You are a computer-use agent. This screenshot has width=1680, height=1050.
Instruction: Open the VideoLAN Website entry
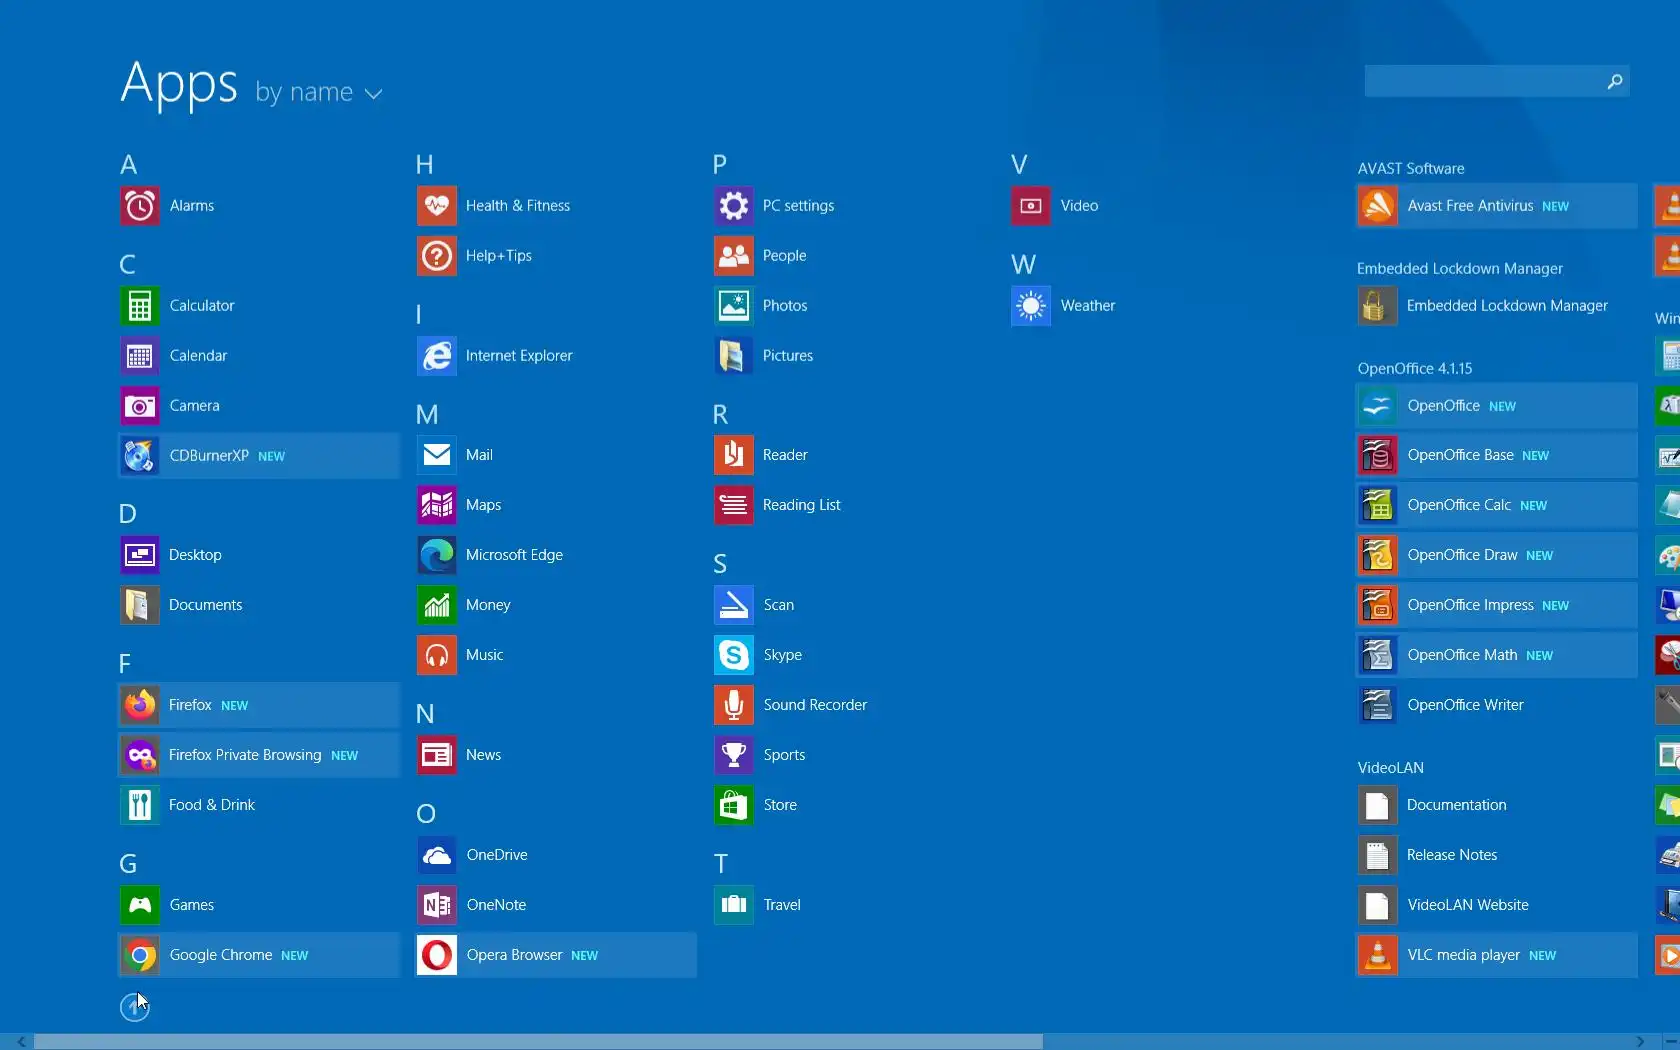(1497, 905)
